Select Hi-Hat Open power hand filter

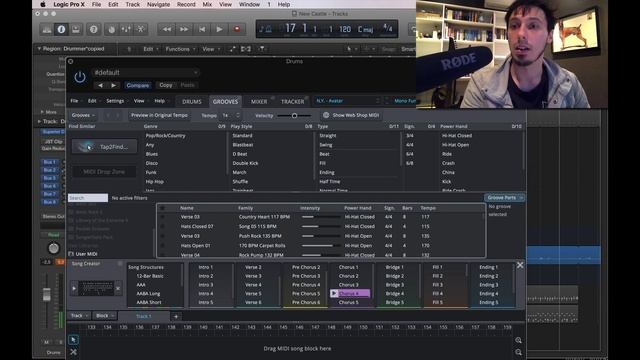point(455,145)
